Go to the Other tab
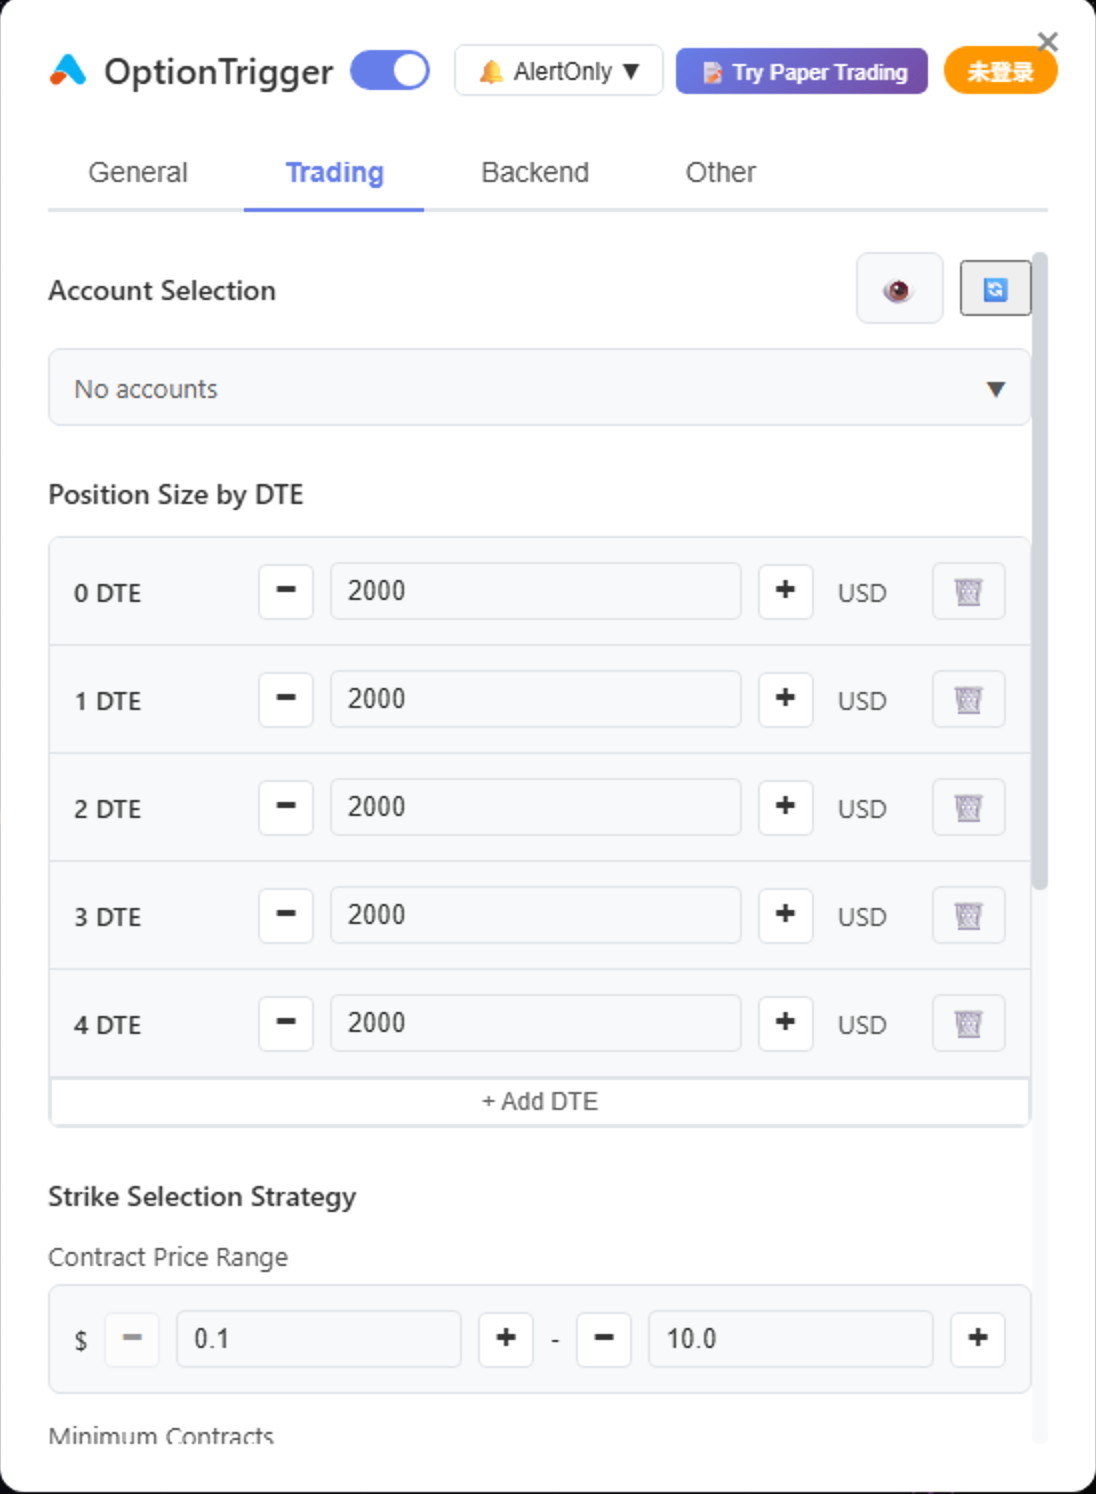The image size is (1096, 1494). pyautogui.click(x=720, y=172)
